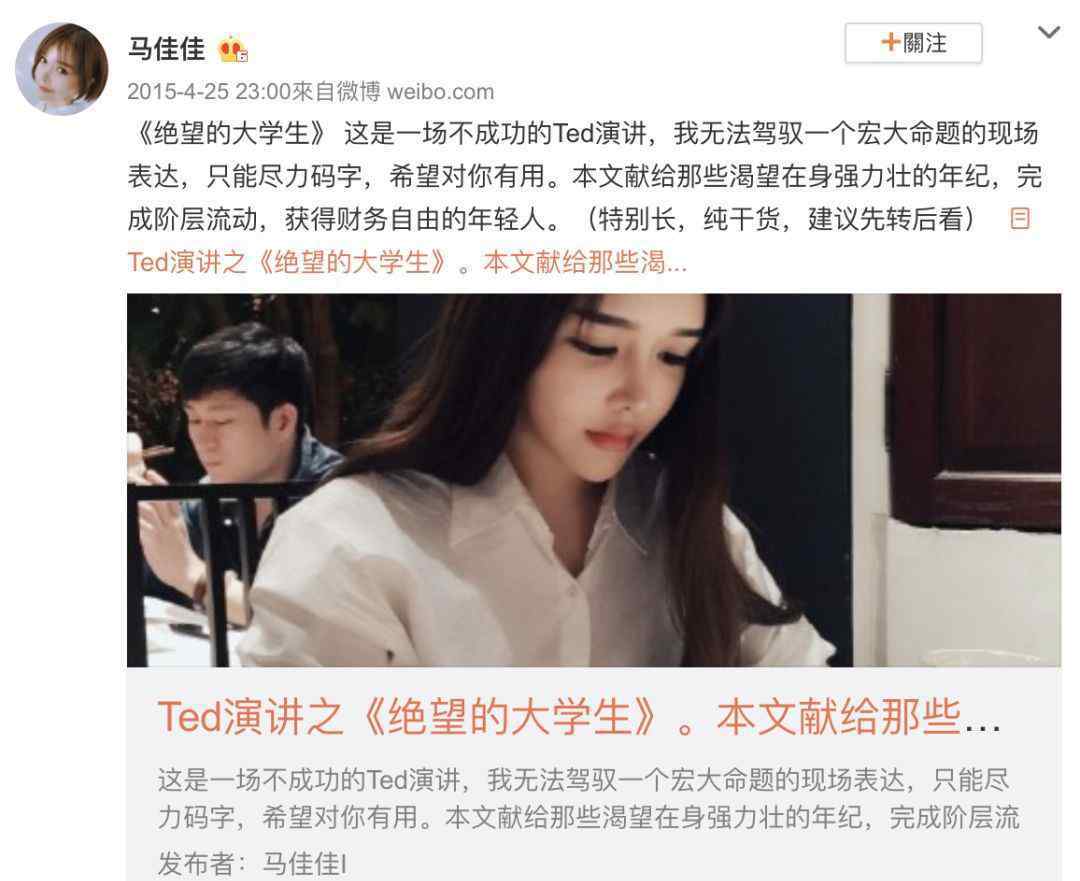This screenshot has width=1080, height=881.
Task: Click the article document icon
Action: 1019,218
